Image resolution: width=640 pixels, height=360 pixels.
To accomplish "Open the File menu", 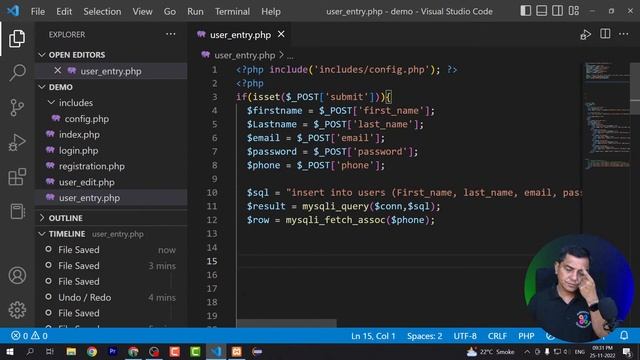I will pos(38,11).
